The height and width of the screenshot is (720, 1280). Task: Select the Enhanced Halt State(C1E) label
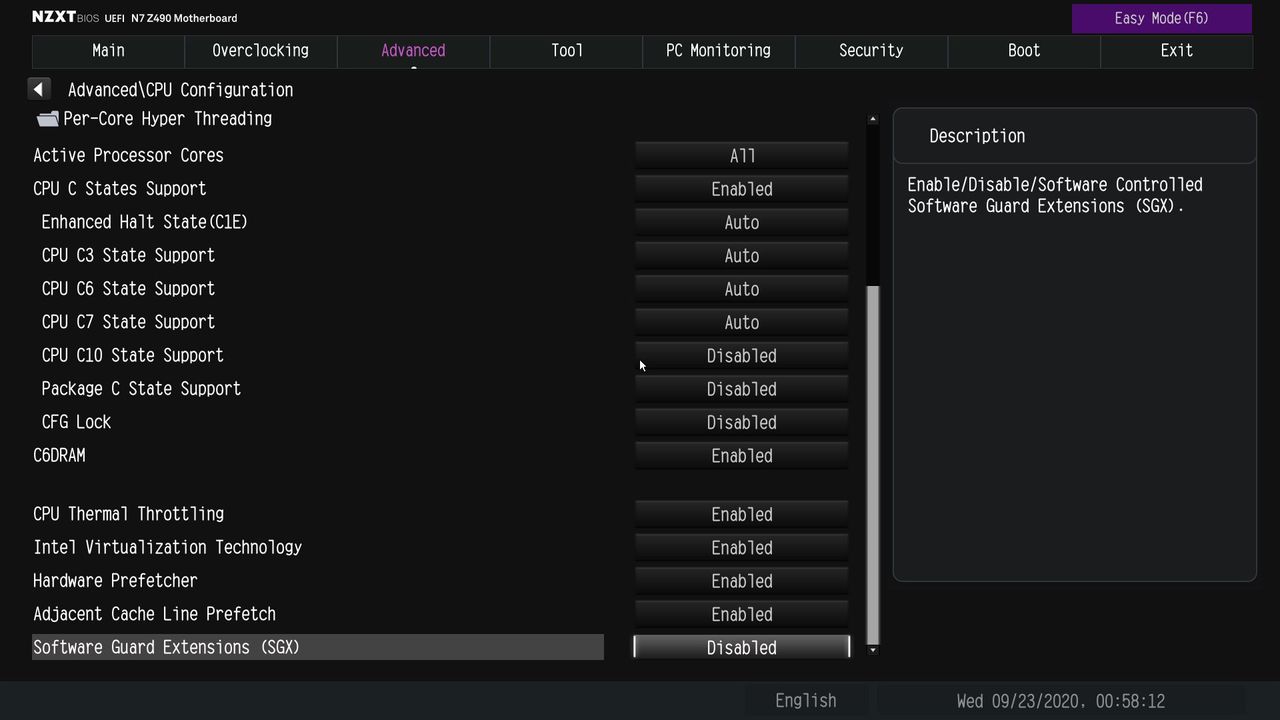tap(145, 222)
